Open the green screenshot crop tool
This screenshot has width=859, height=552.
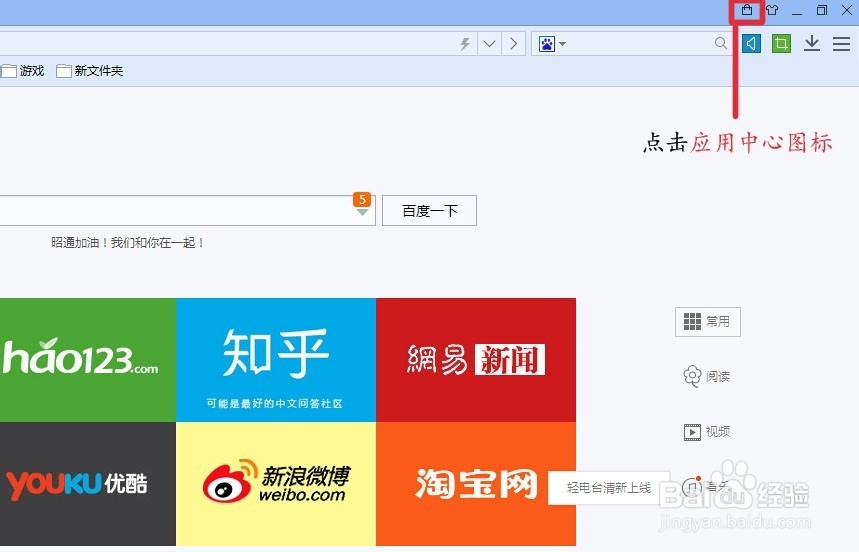781,43
